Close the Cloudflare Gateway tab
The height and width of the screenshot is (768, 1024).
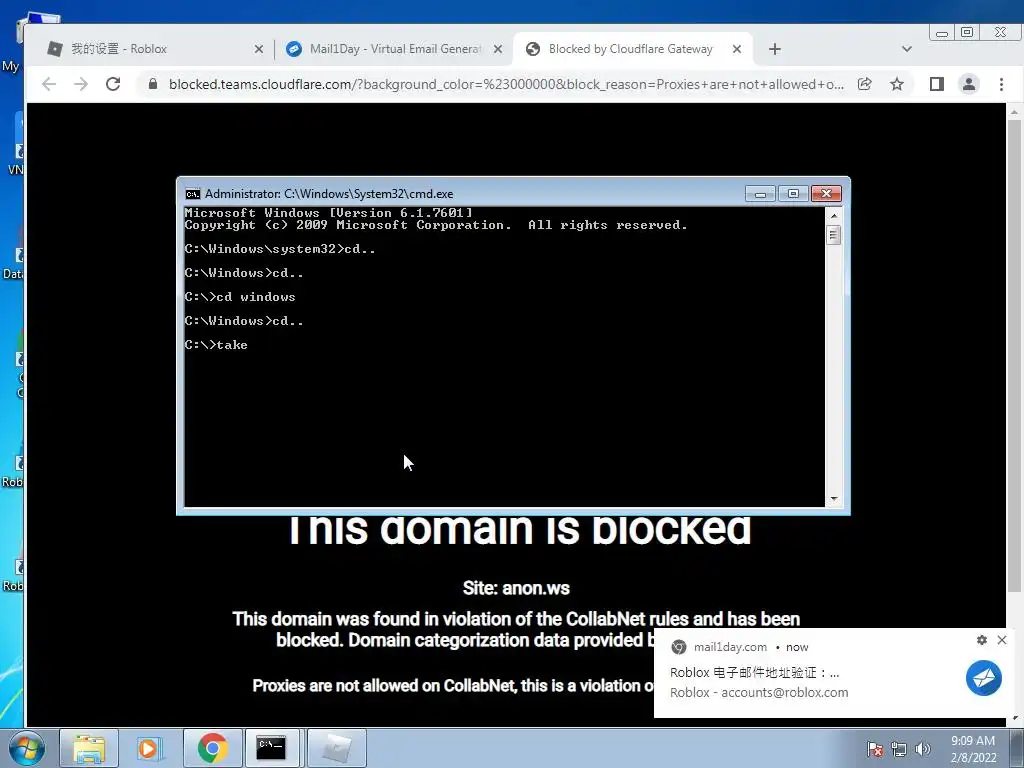737,49
